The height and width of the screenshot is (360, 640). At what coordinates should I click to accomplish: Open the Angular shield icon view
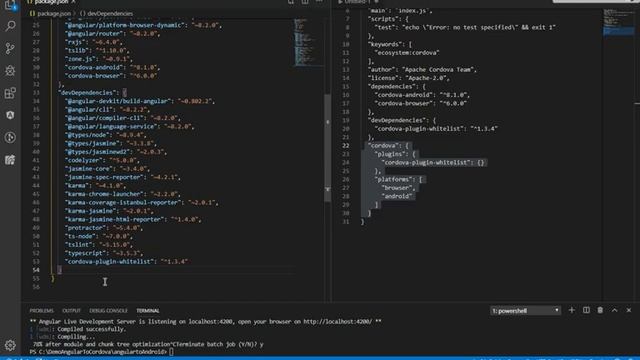[10, 115]
